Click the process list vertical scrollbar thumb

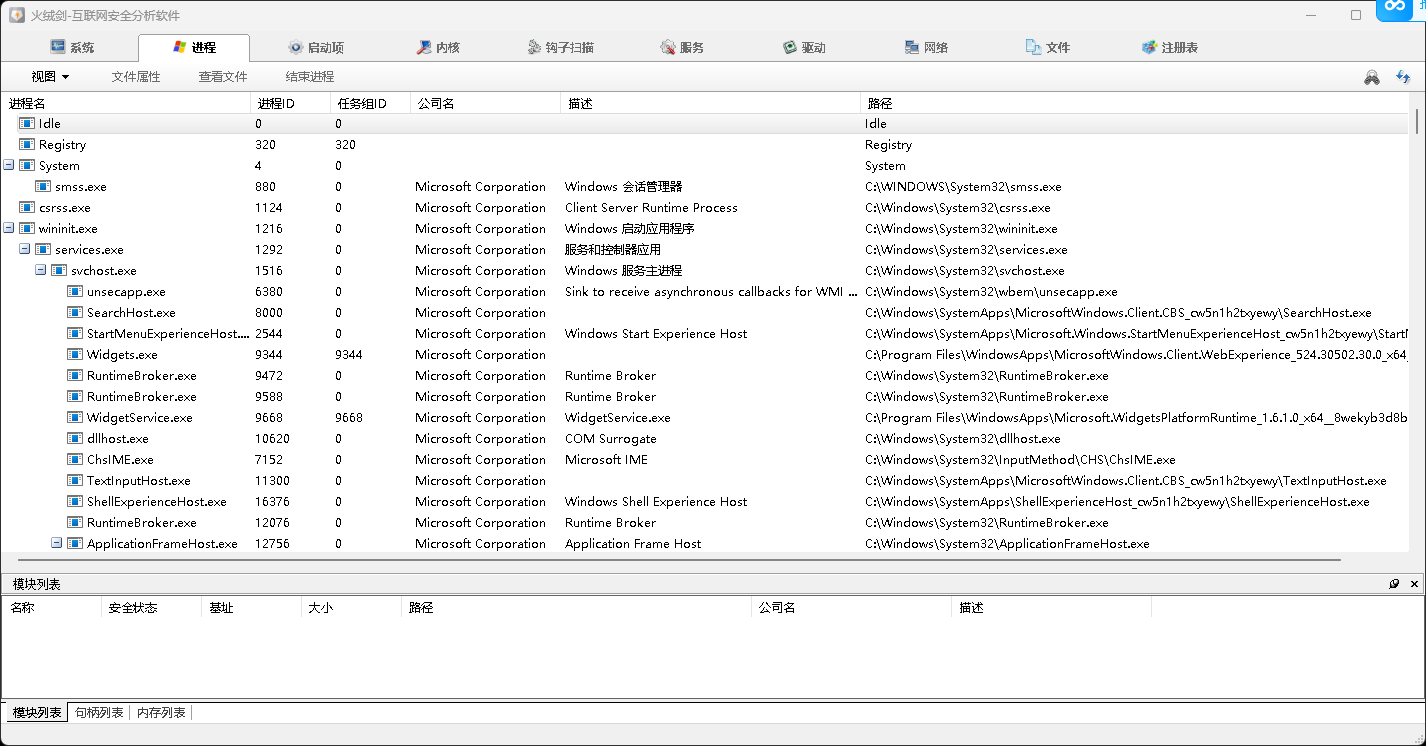click(x=1417, y=121)
